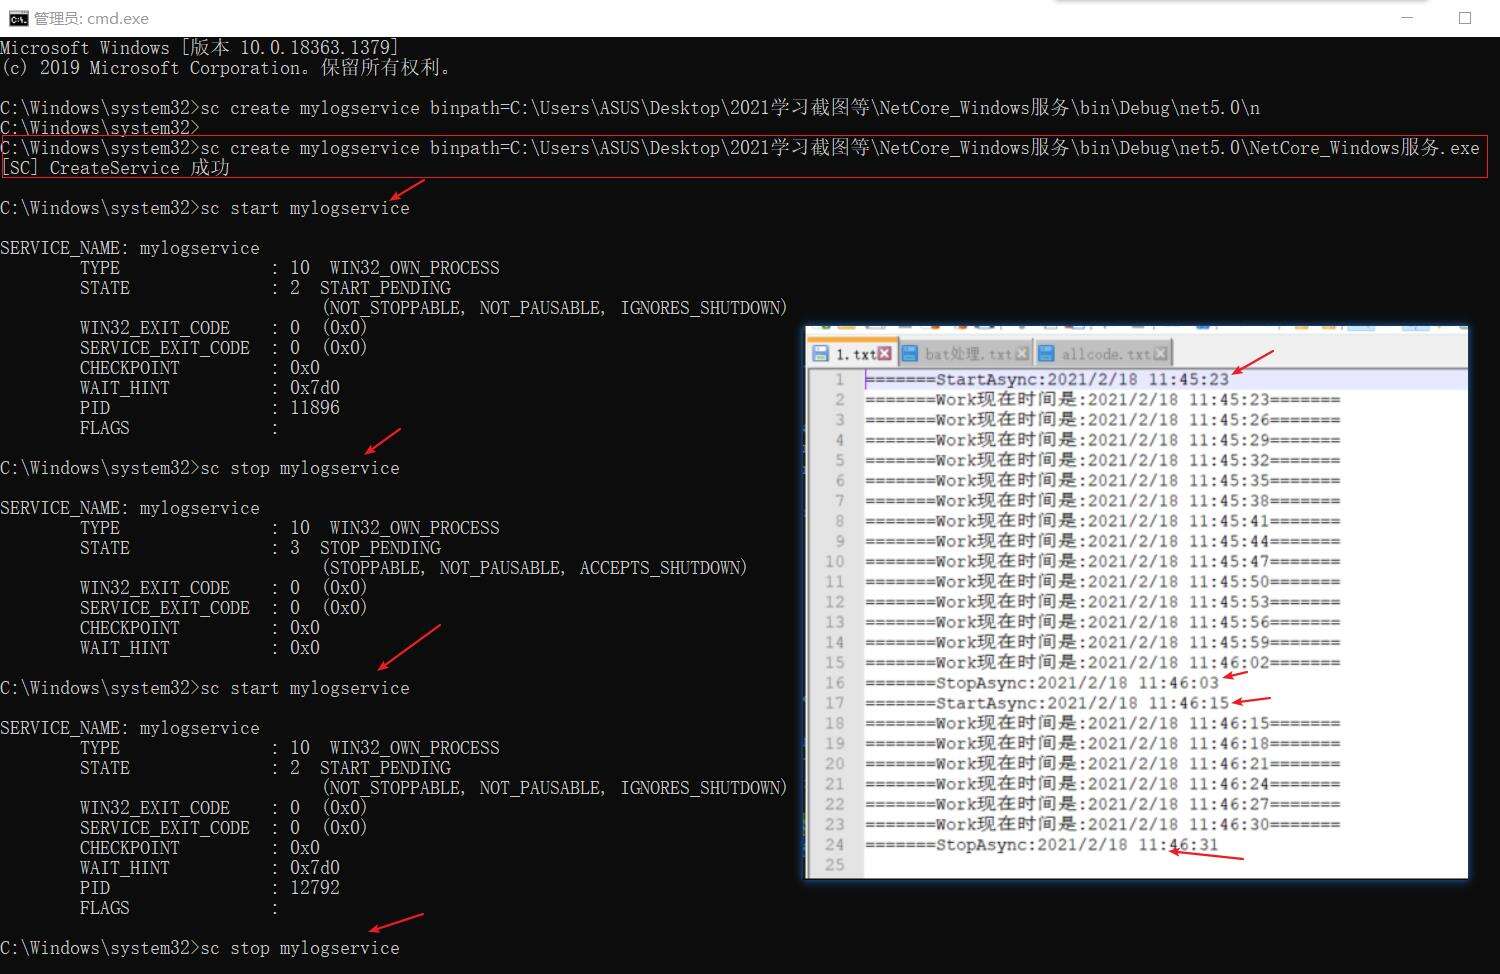Click the PID value 12792

click(x=315, y=888)
